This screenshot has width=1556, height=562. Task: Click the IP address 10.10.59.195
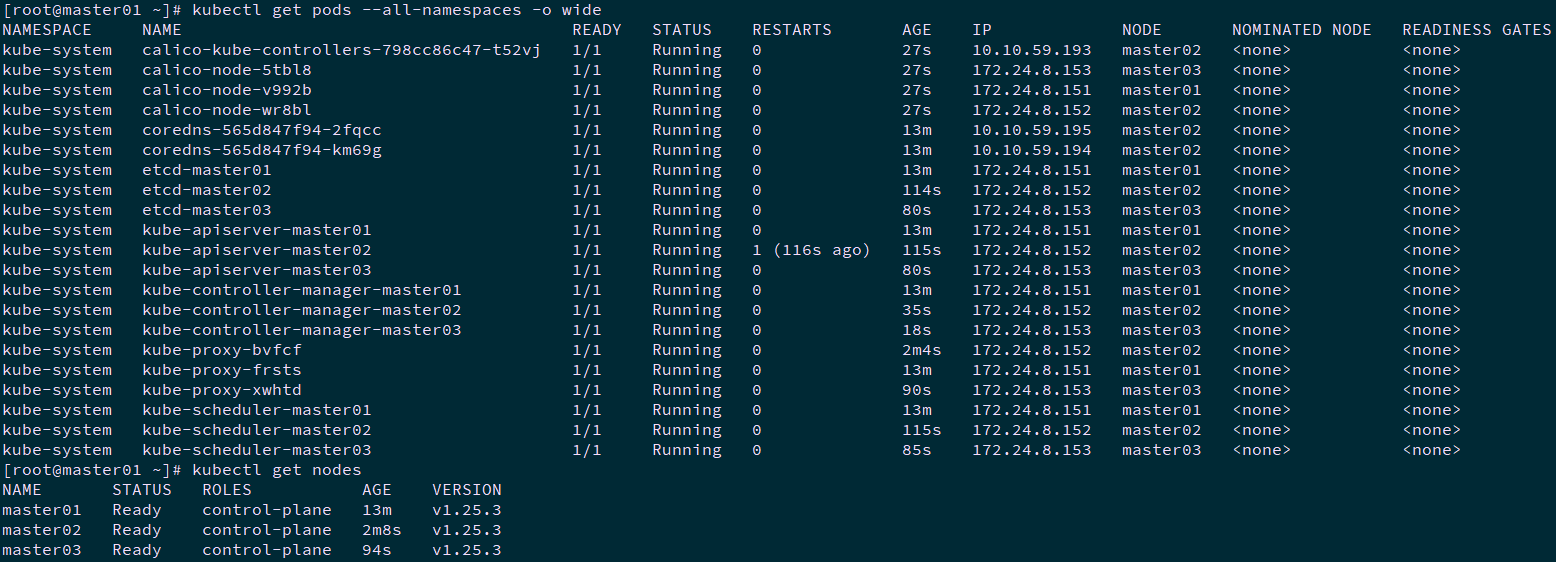(1031, 130)
